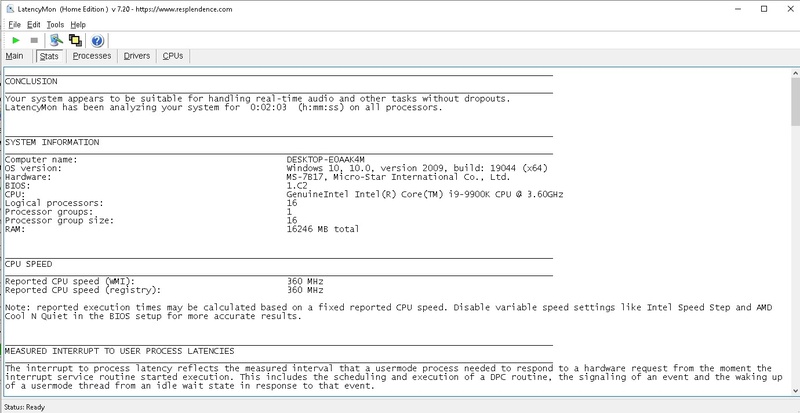800x413 pixels.
Task: Click the LatencyMon title bar app icon
Action: 10,9
